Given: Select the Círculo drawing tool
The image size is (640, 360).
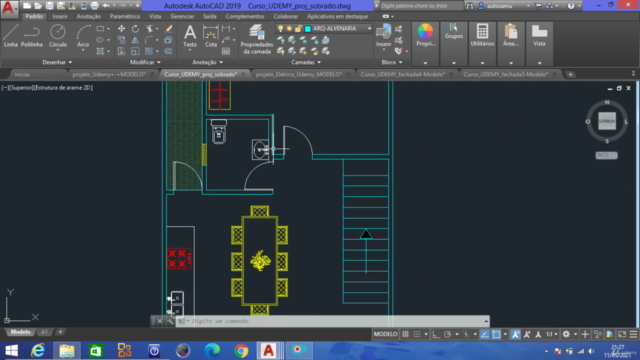Looking at the screenshot, I should (x=58, y=36).
